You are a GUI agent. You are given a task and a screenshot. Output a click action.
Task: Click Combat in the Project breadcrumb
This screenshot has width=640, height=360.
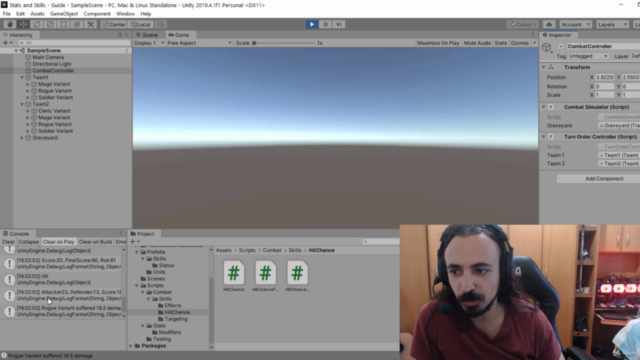tap(272, 250)
